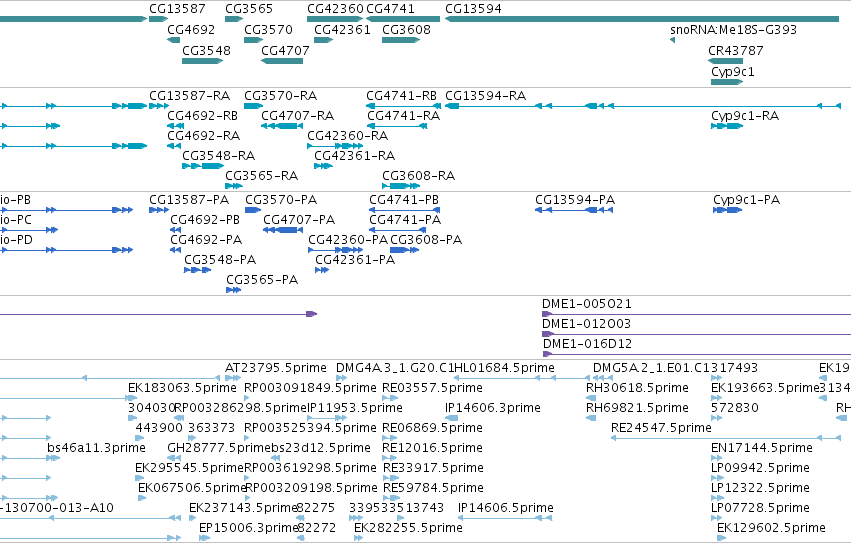This screenshot has height=543, width=851.
Task: Click the CG3570 gene label
Action: click(268, 29)
